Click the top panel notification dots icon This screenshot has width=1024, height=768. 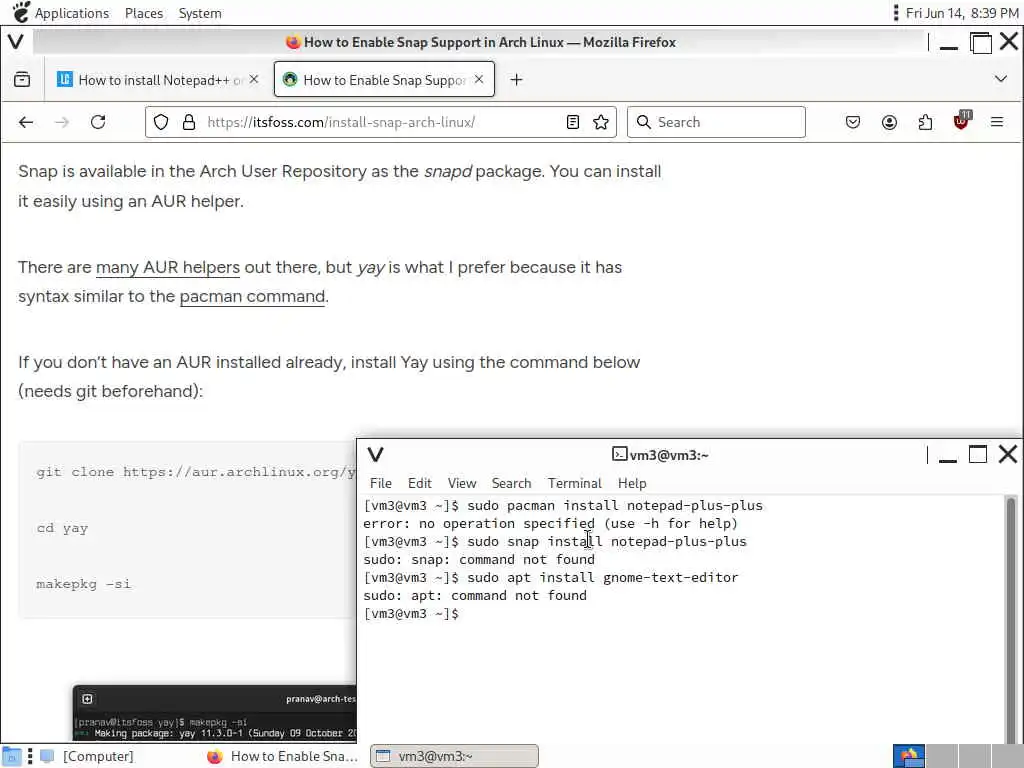pyautogui.click(x=895, y=13)
